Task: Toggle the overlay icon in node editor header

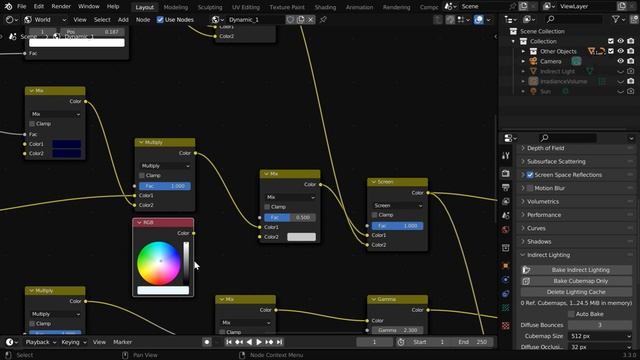Action: 479,20
